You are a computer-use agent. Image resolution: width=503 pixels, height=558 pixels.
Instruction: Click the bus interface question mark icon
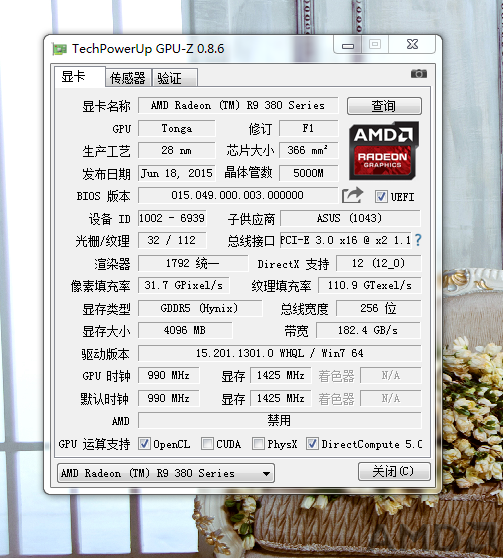[x=418, y=240]
